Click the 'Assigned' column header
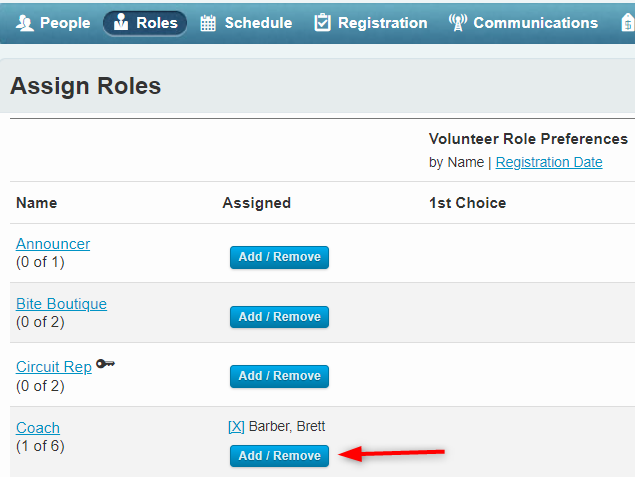The image size is (635, 477). pyautogui.click(x=257, y=203)
